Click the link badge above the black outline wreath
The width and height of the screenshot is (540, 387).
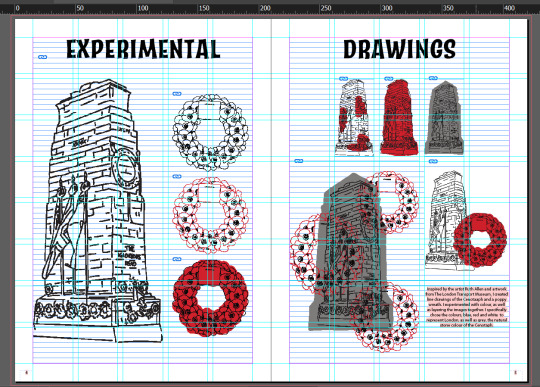[177, 94]
